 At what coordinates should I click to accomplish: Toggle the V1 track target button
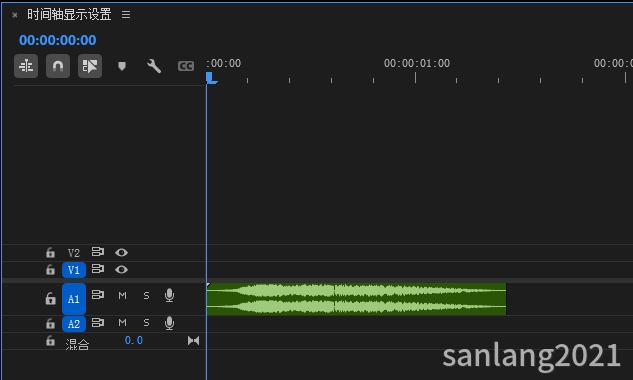click(x=74, y=270)
